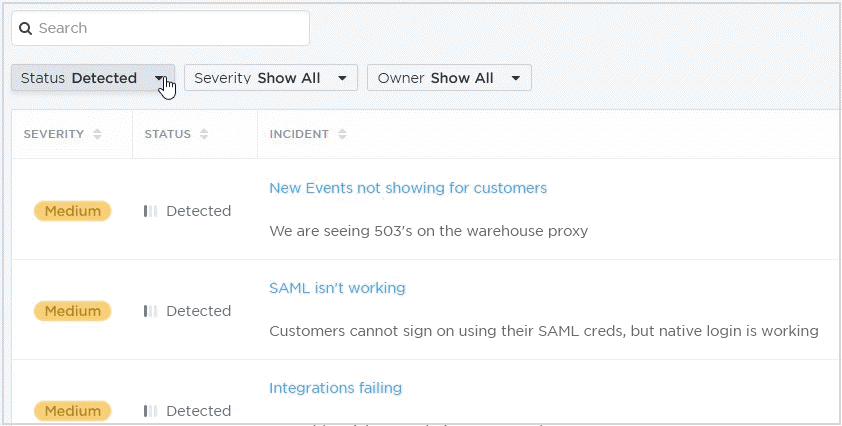Viewport: 842px width, 426px height.
Task: Click status bars icon in New Events row
Action: [151, 211]
